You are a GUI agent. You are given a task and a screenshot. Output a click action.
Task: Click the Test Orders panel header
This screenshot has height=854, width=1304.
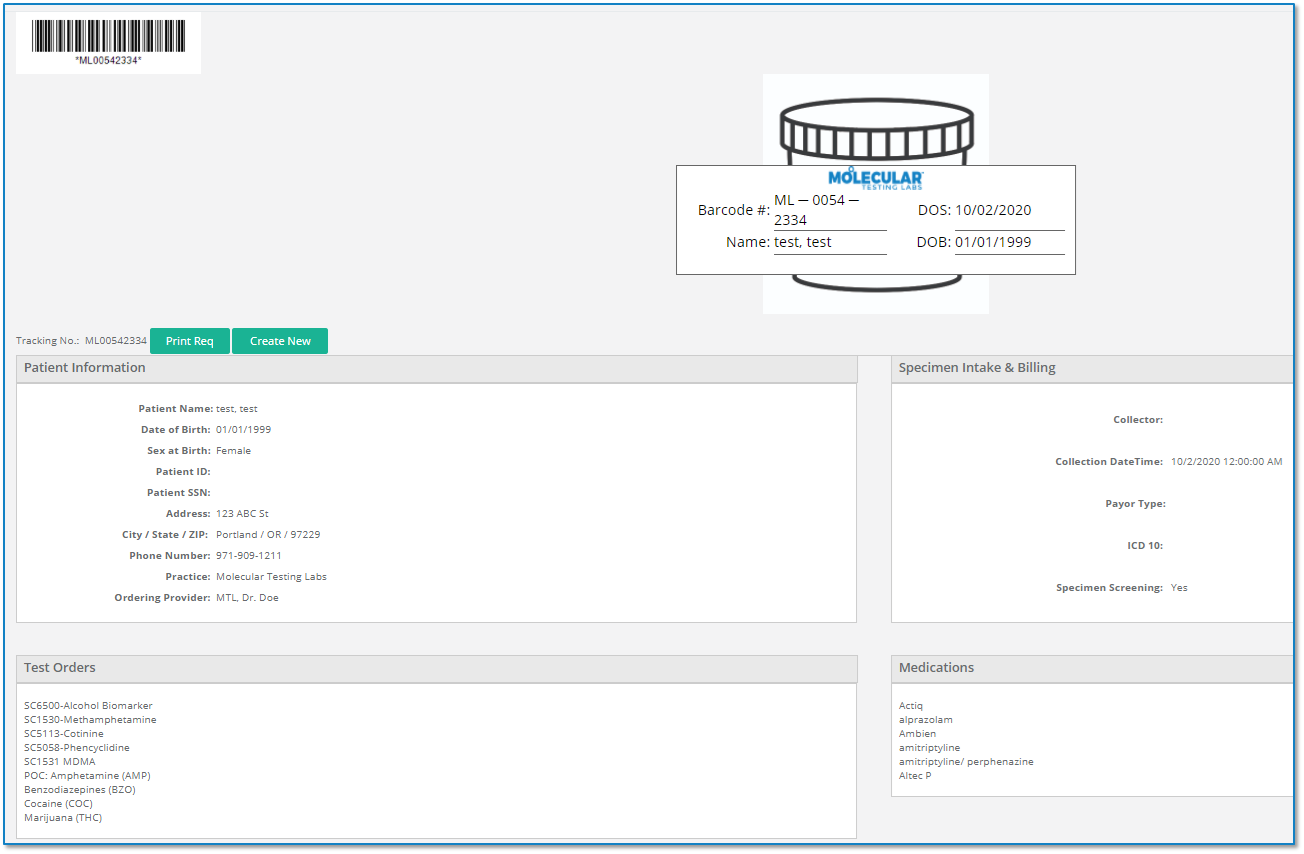[58, 668]
